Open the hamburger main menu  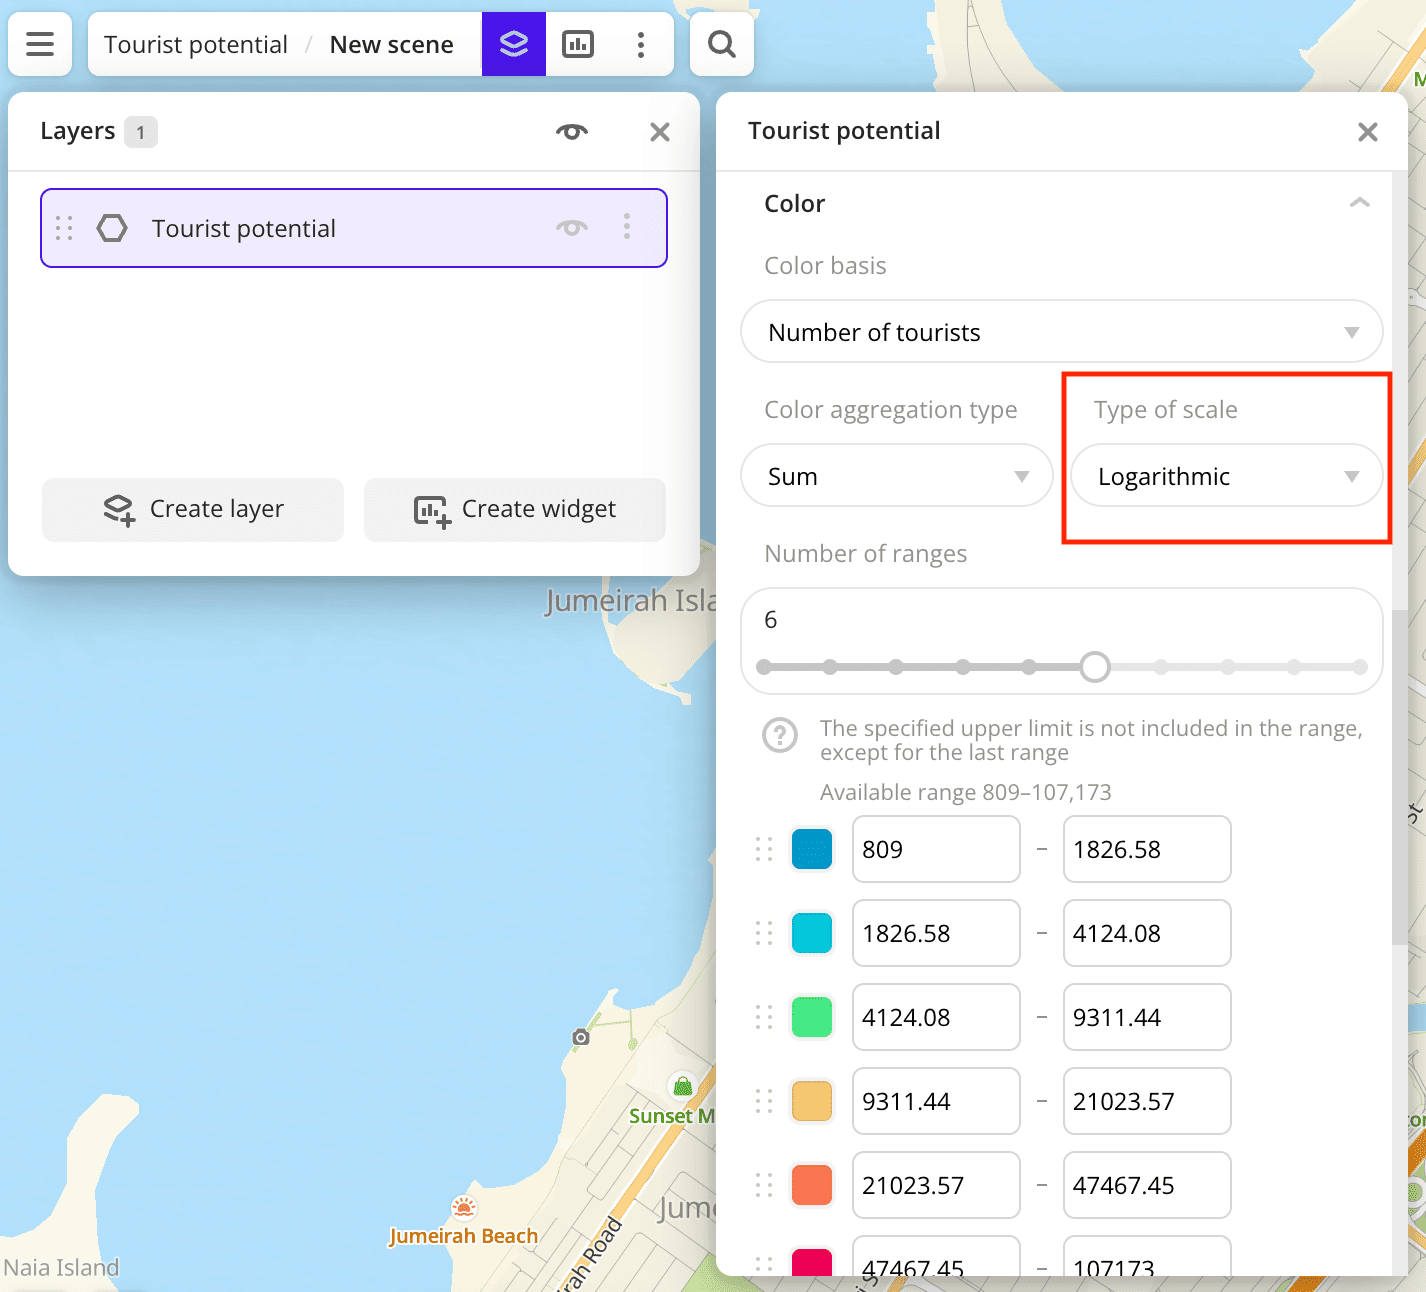click(40, 44)
